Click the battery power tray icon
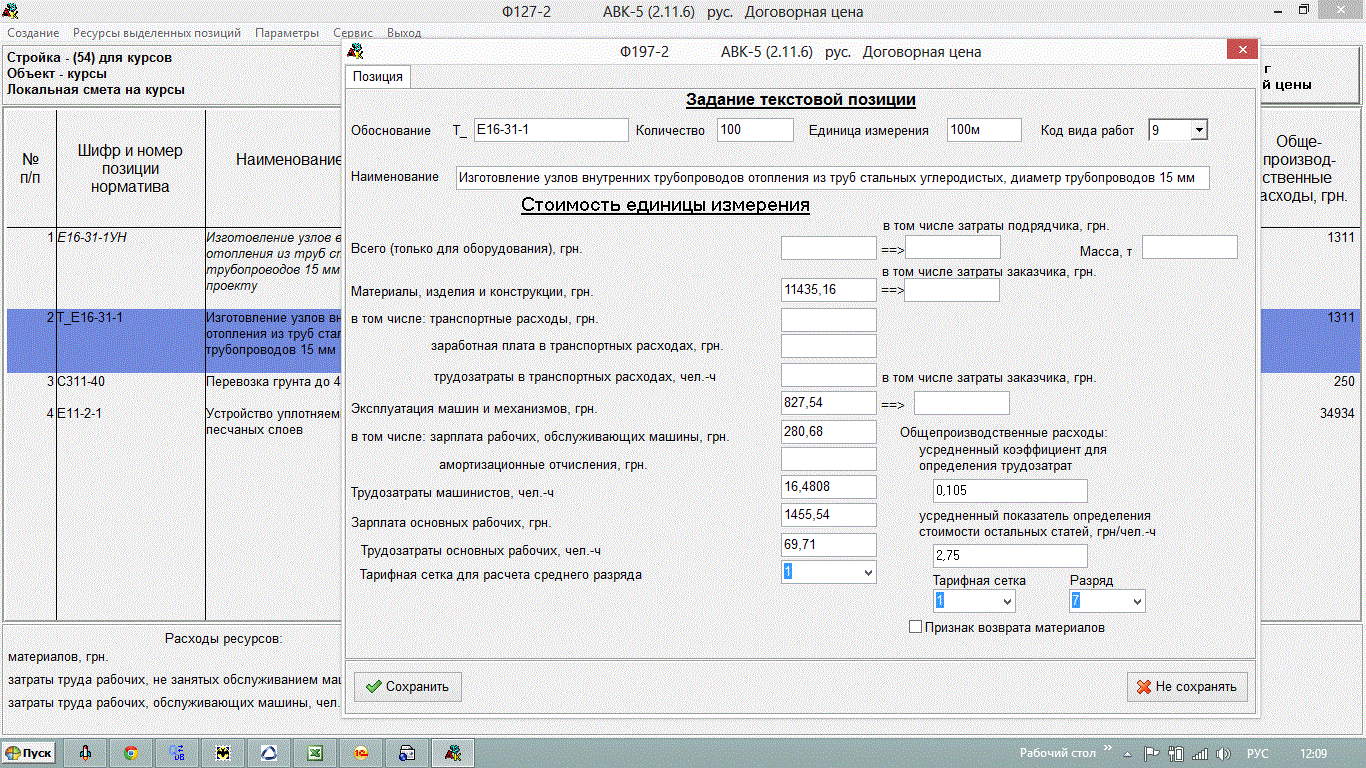Viewport: 1366px width, 768px height. (1176, 753)
